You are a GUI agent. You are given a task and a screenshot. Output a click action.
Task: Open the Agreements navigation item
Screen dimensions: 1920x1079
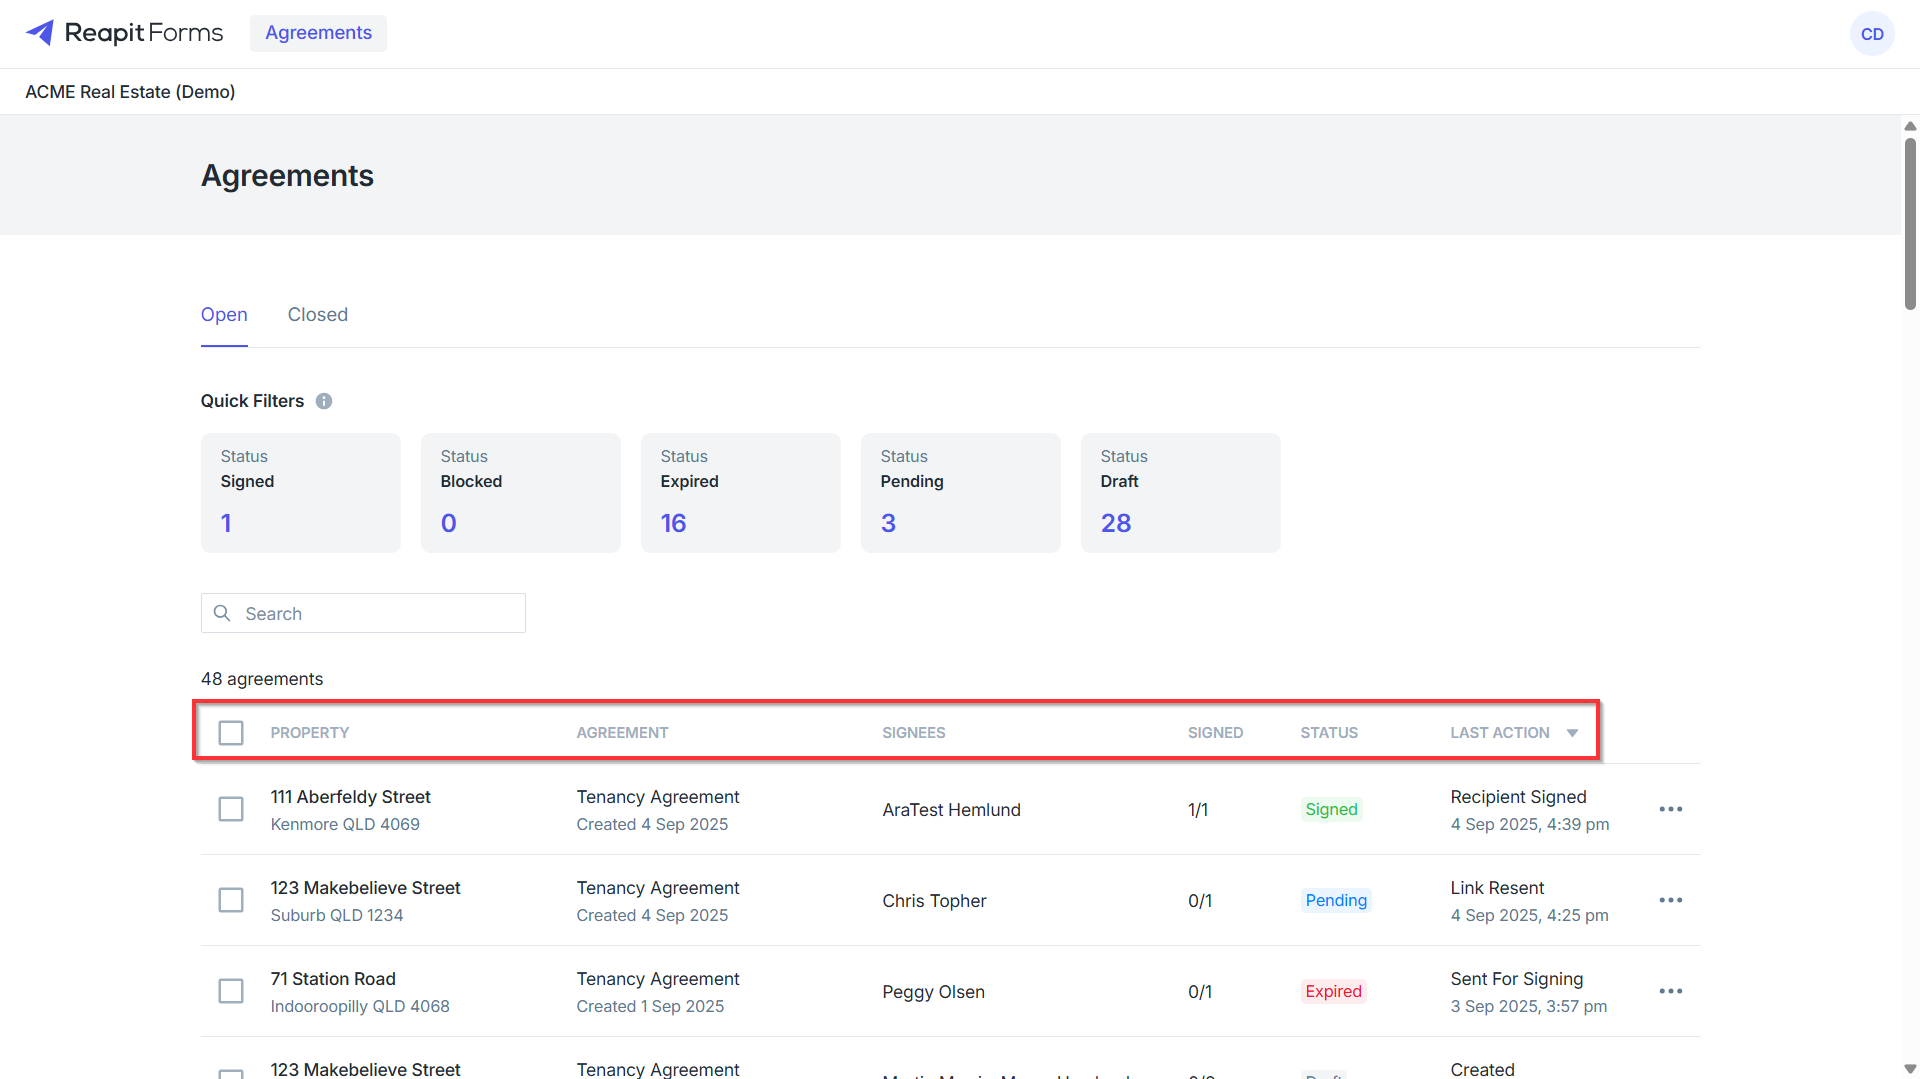tap(318, 33)
